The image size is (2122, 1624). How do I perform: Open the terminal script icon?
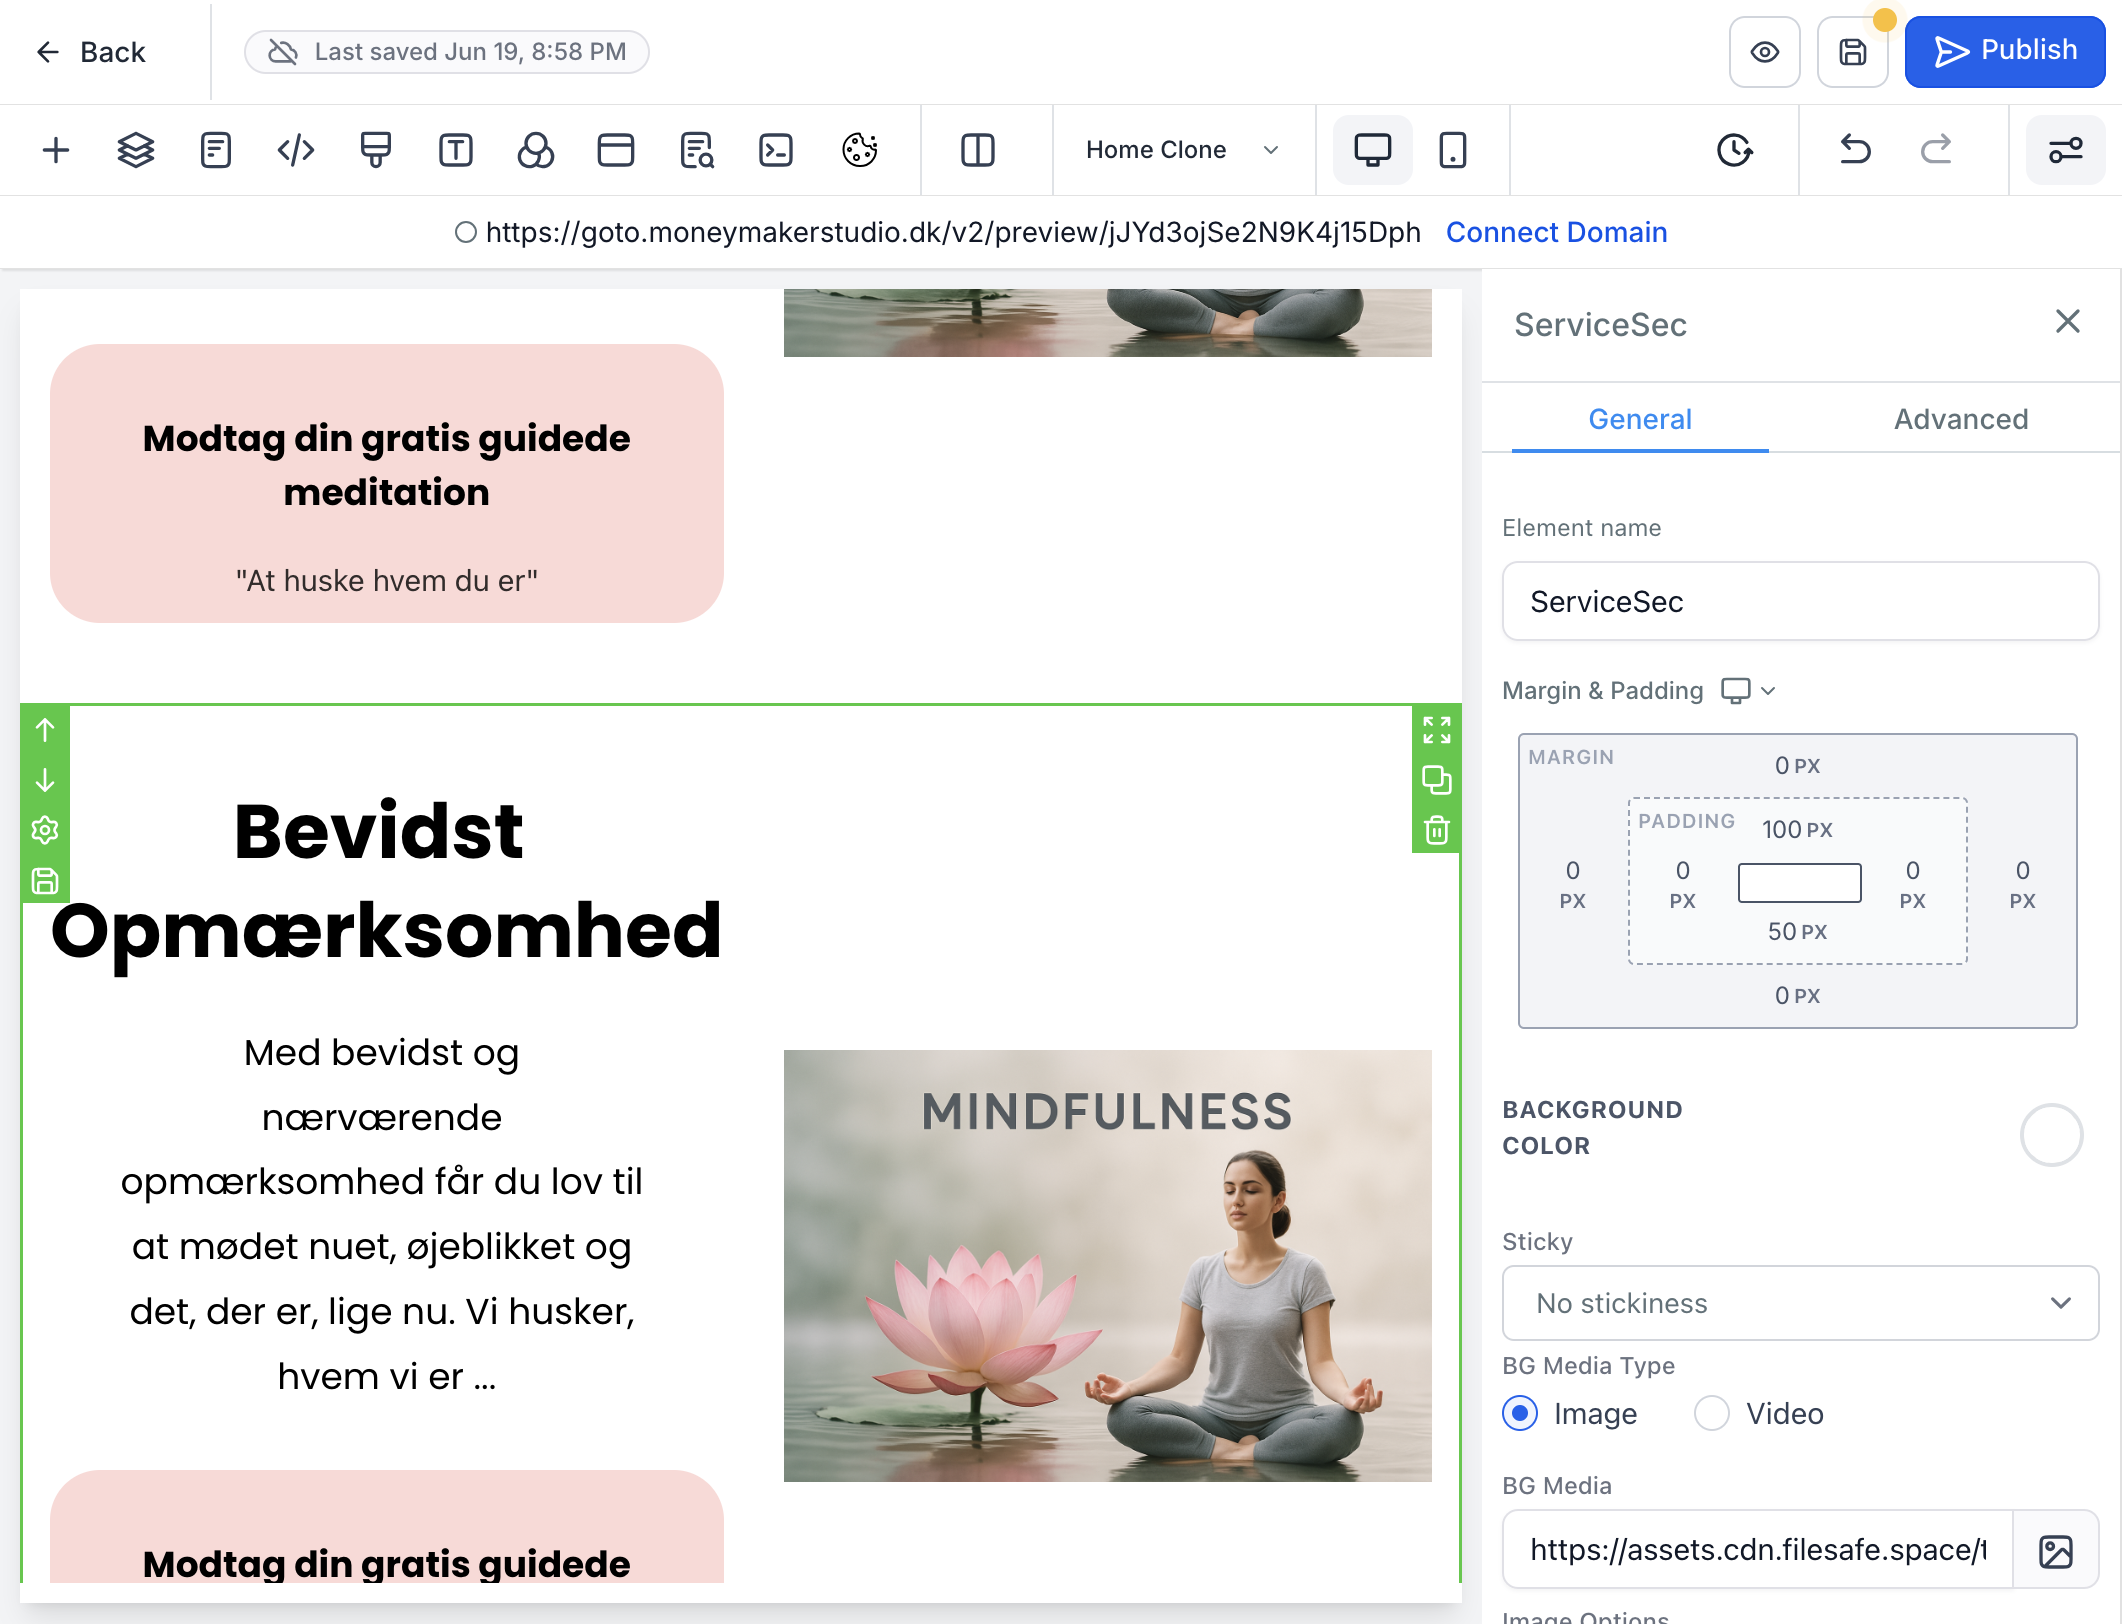[x=776, y=150]
